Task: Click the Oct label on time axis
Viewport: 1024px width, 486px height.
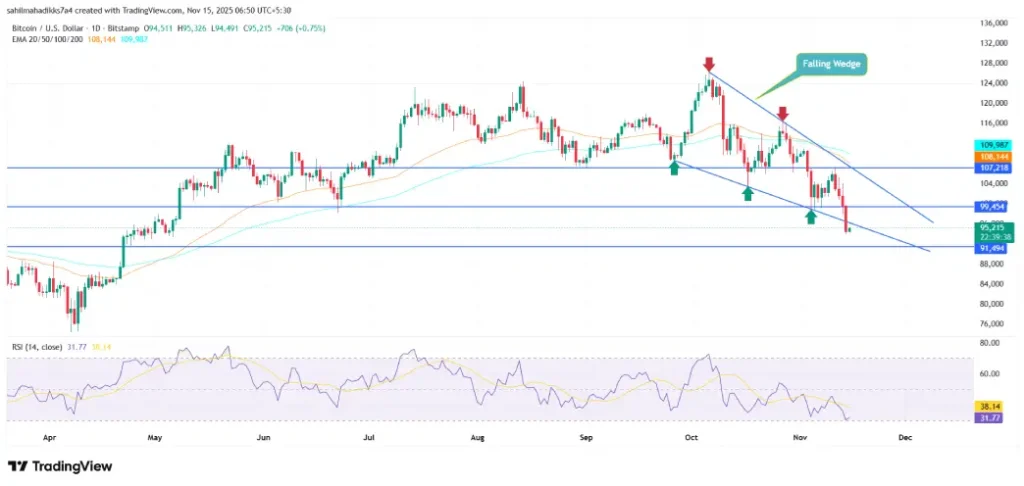Action: [x=692, y=437]
